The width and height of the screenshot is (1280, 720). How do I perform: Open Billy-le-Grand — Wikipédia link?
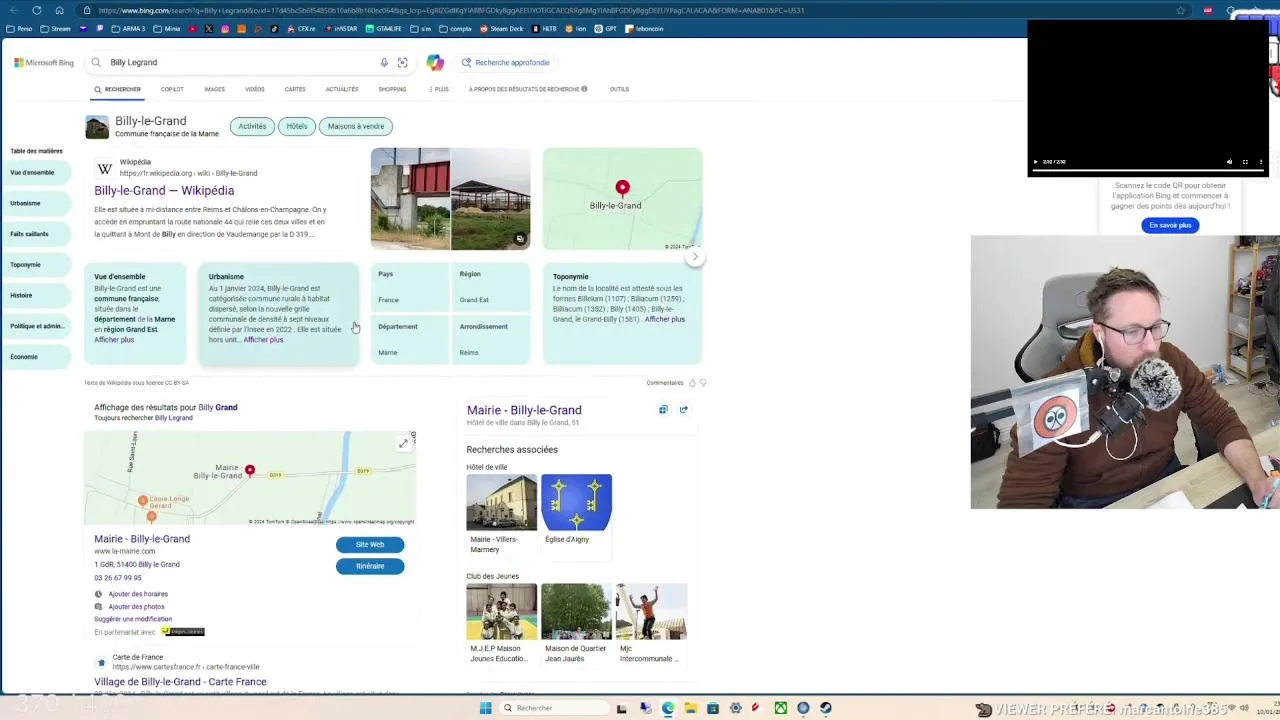[x=164, y=190]
